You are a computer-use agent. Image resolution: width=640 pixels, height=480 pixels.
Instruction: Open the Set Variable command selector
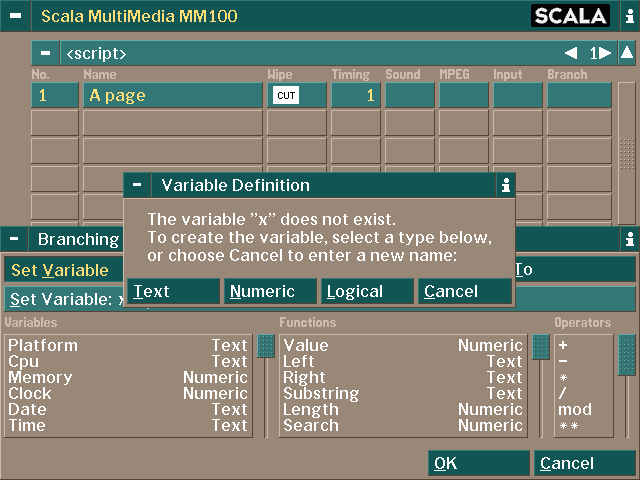coord(62,270)
